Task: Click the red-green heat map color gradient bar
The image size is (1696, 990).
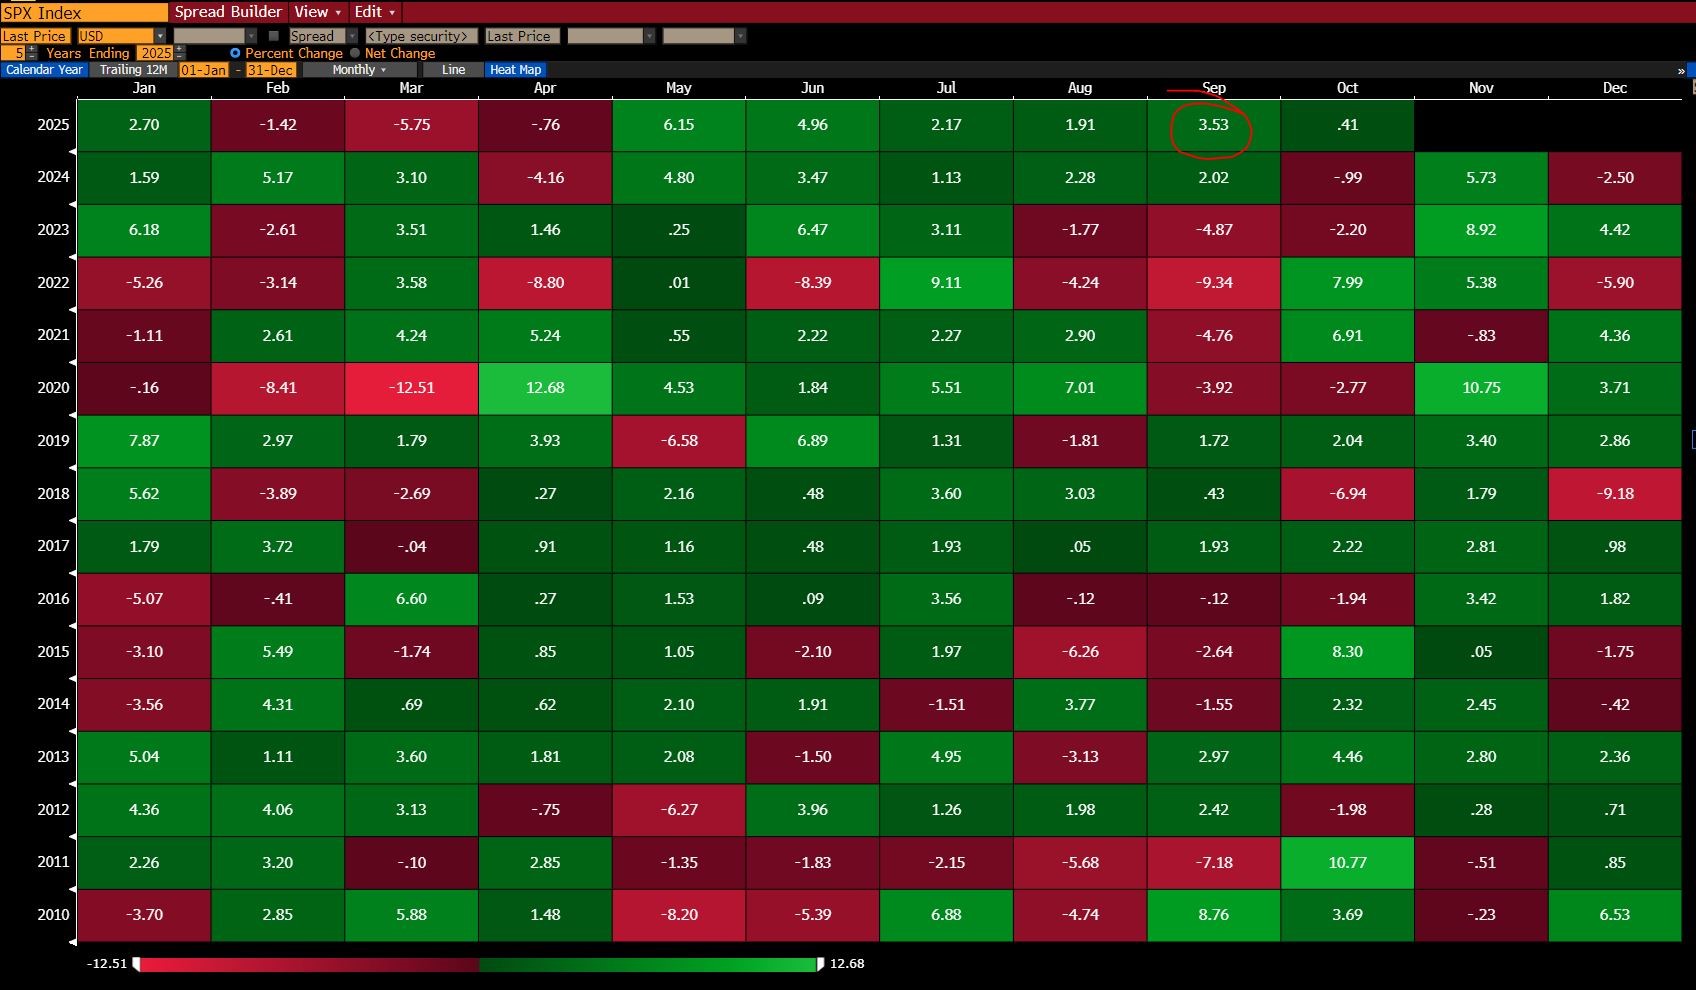Action: click(478, 964)
